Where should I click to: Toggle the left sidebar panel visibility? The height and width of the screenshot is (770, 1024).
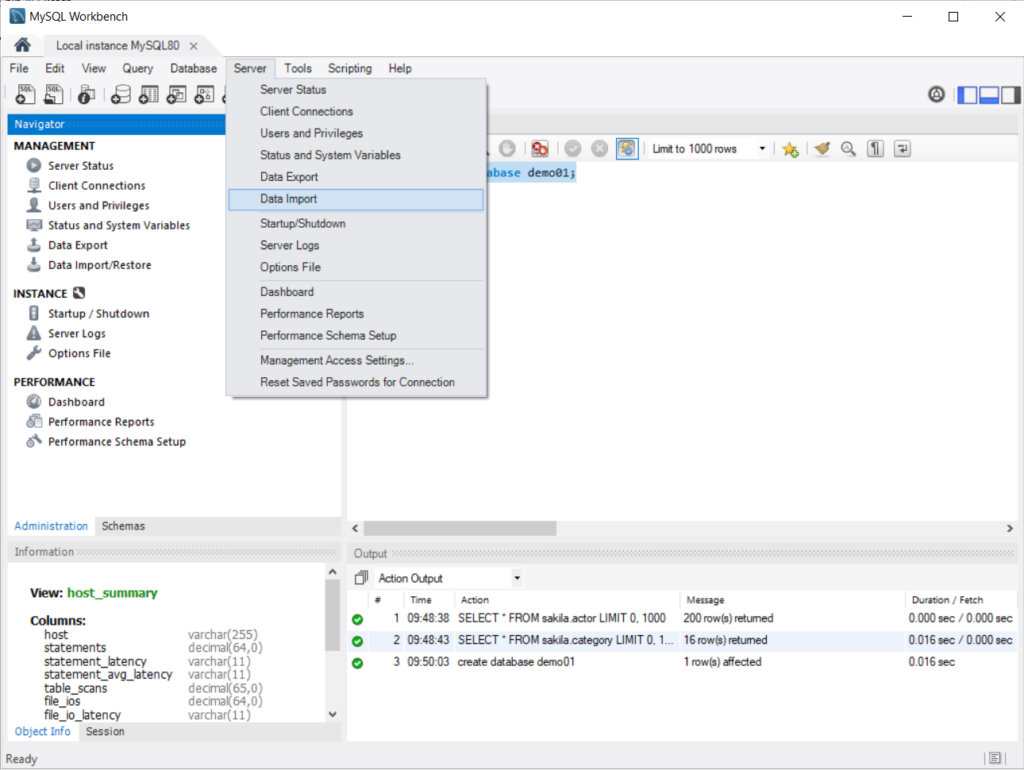(967, 95)
